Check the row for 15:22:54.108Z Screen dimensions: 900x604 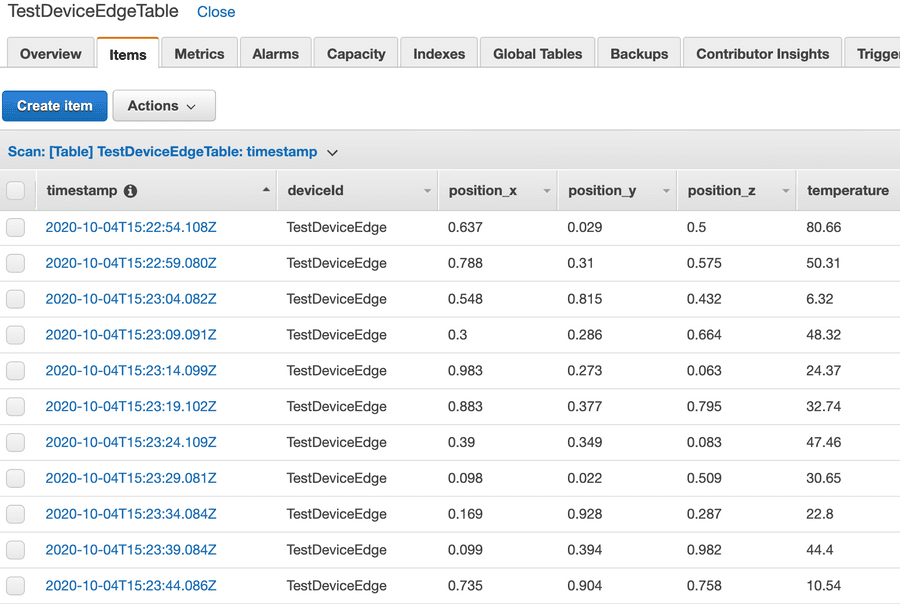click(16, 228)
